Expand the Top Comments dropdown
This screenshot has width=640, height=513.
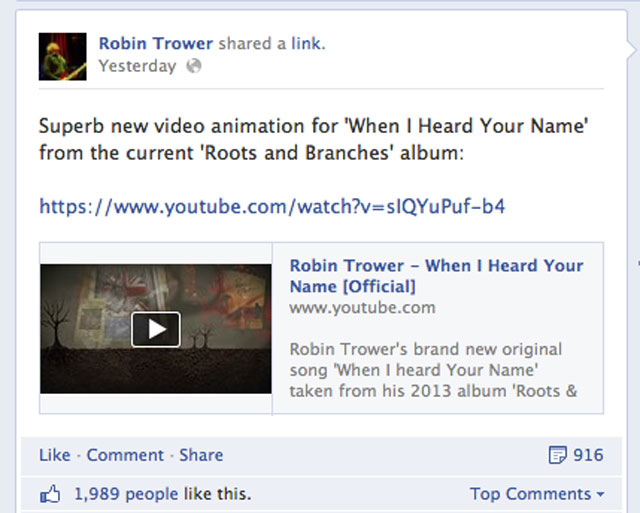(537, 494)
